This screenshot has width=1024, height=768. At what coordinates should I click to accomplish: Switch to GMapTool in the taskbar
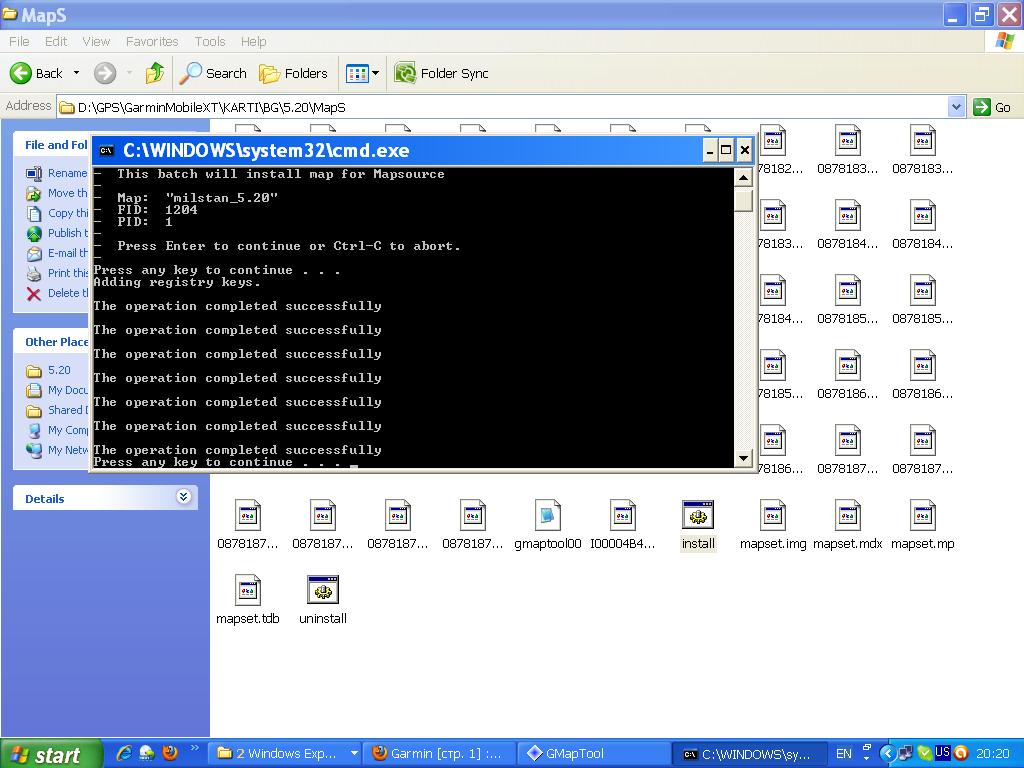[x=592, y=754]
